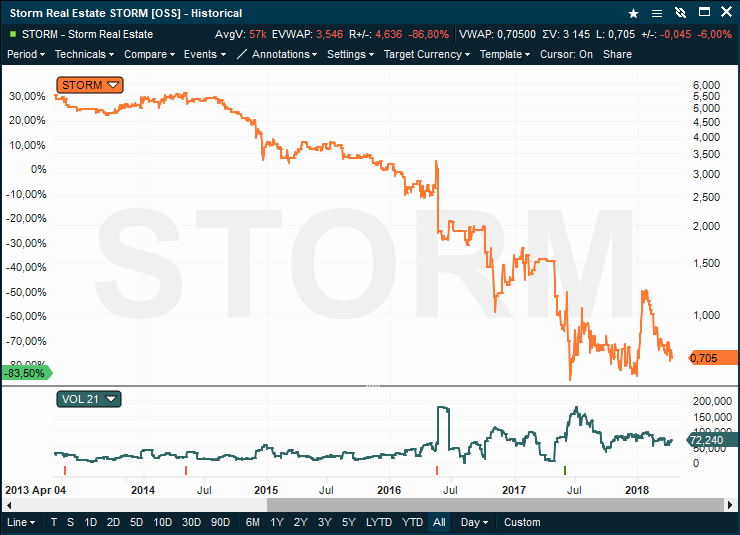This screenshot has height=535, width=740.
Task: Select the 5D time range
Action: [x=136, y=522]
